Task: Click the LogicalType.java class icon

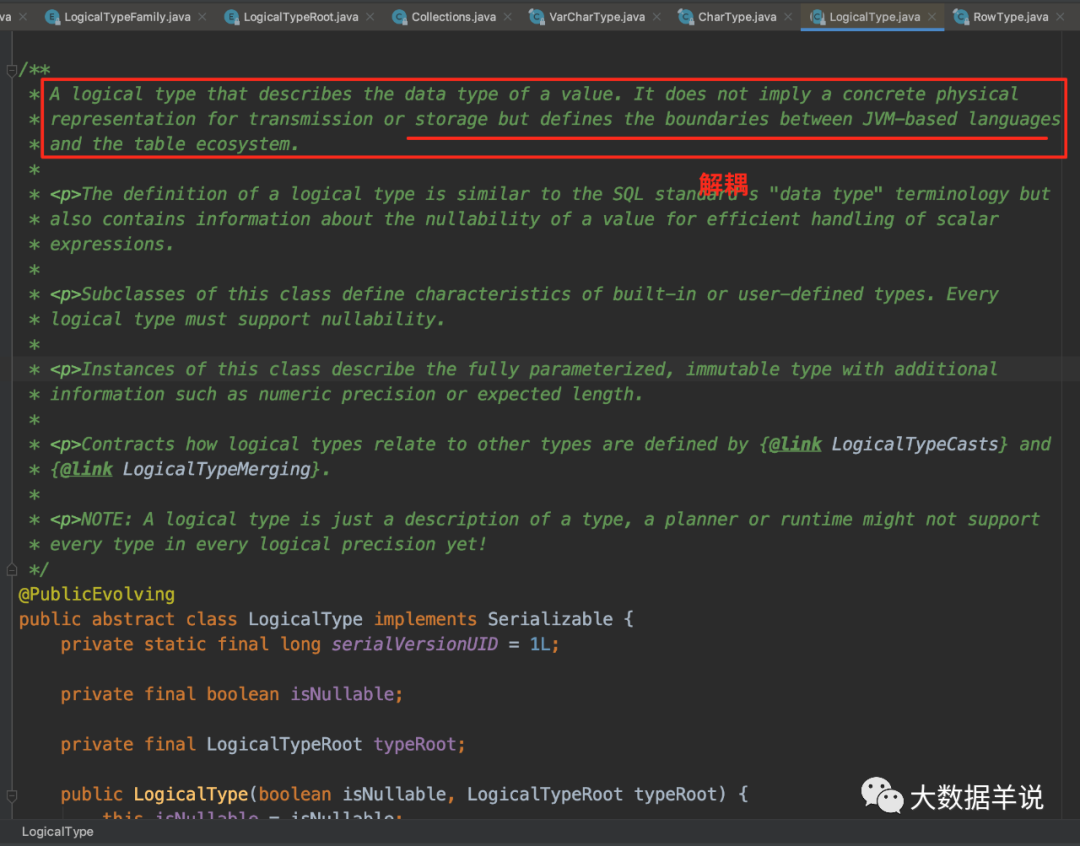Action: pyautogui.click(x=817, y=17)
